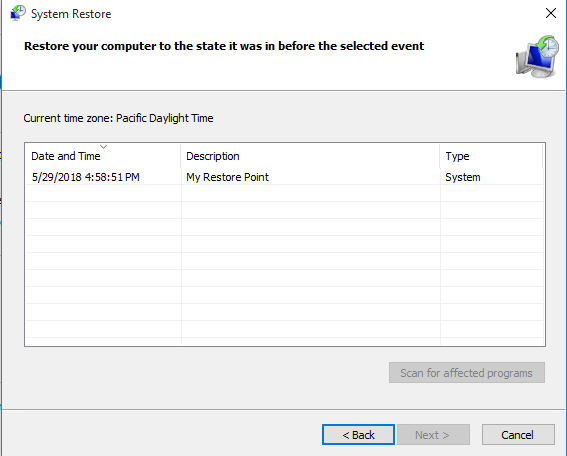
Task: Go back with the < Back button
Action: pos(358,435)
